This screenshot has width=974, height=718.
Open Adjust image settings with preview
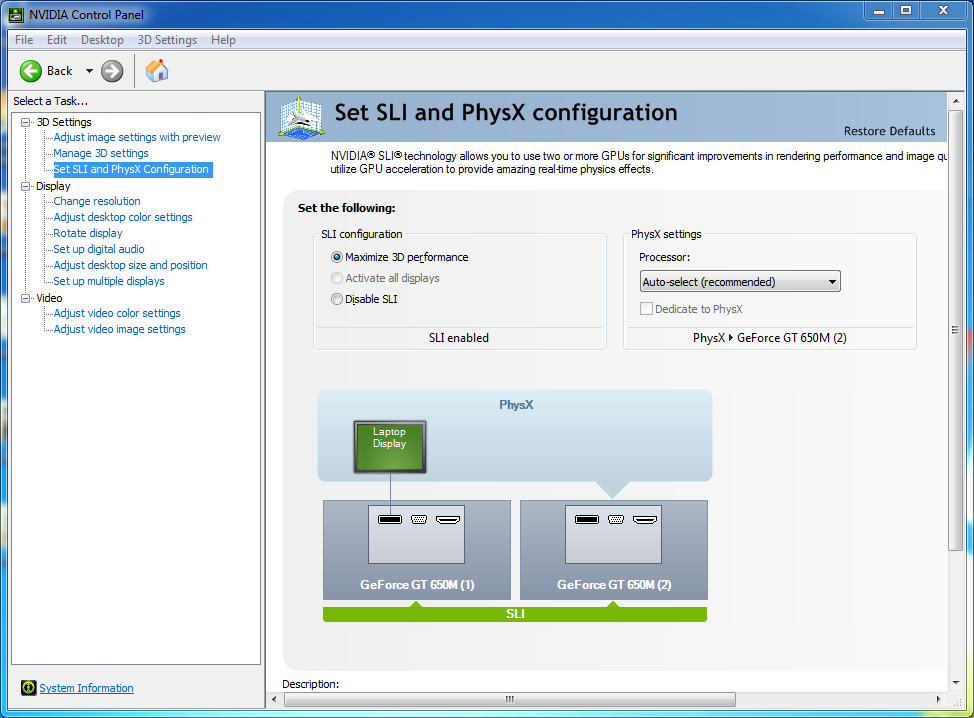(137, 137)
